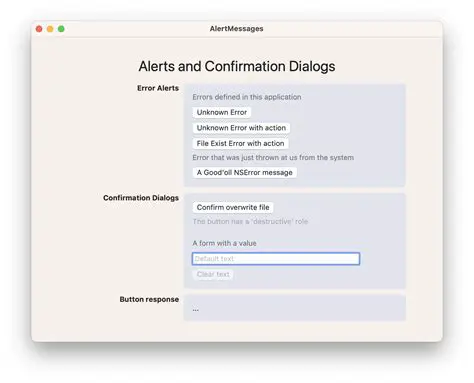Trigger the Unknown Error alert button
The width and height of the screenshot is (474, 383).
click(222, 112)
